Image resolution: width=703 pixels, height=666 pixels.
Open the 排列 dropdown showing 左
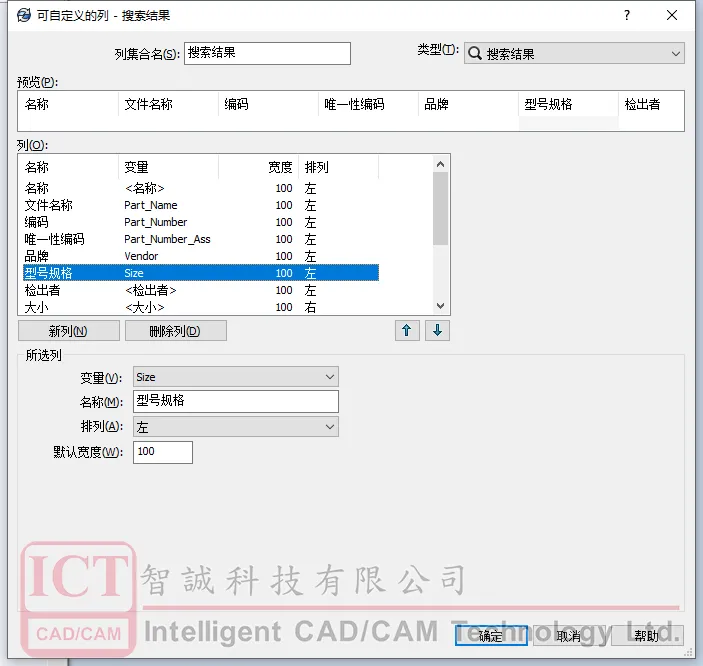click(x=236, y=427)
